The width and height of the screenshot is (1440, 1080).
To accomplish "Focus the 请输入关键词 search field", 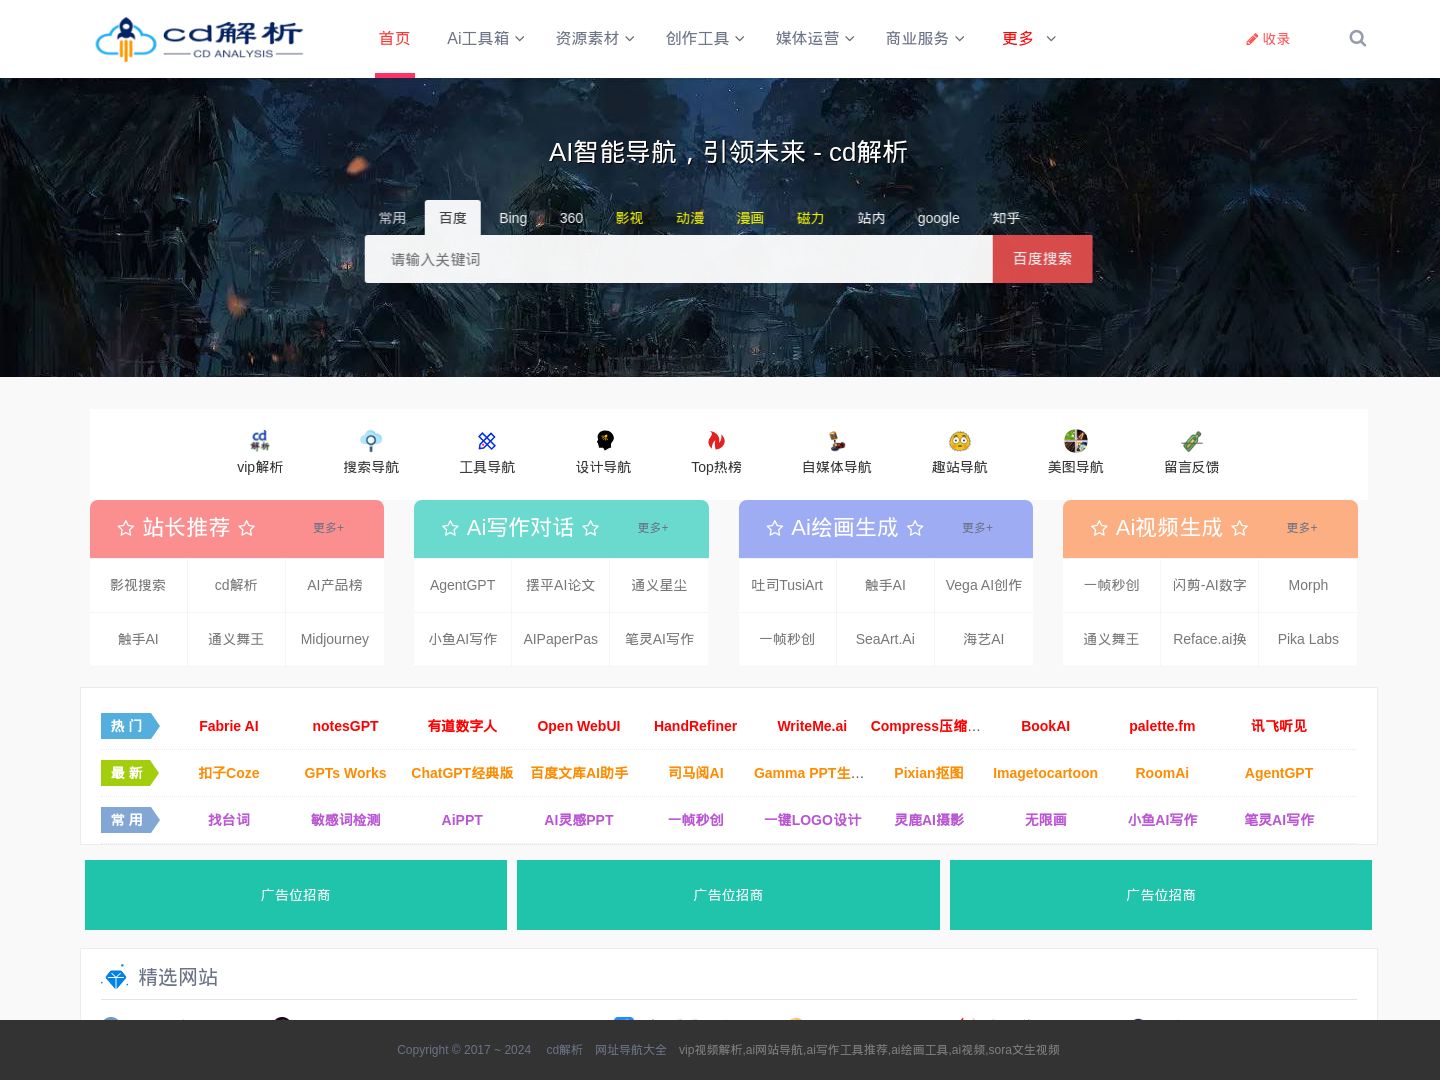I will 679,259.
